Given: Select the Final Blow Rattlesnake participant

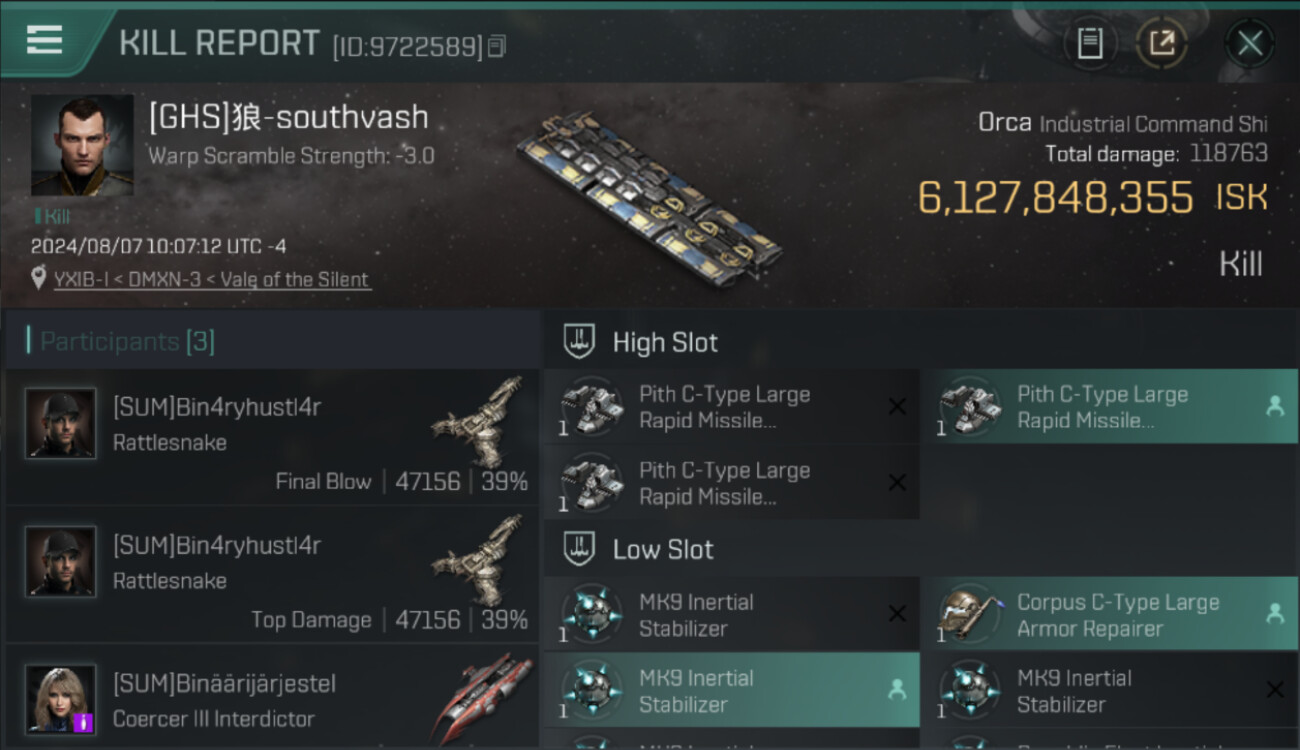Looking at the screenshot, I should 272,438.
